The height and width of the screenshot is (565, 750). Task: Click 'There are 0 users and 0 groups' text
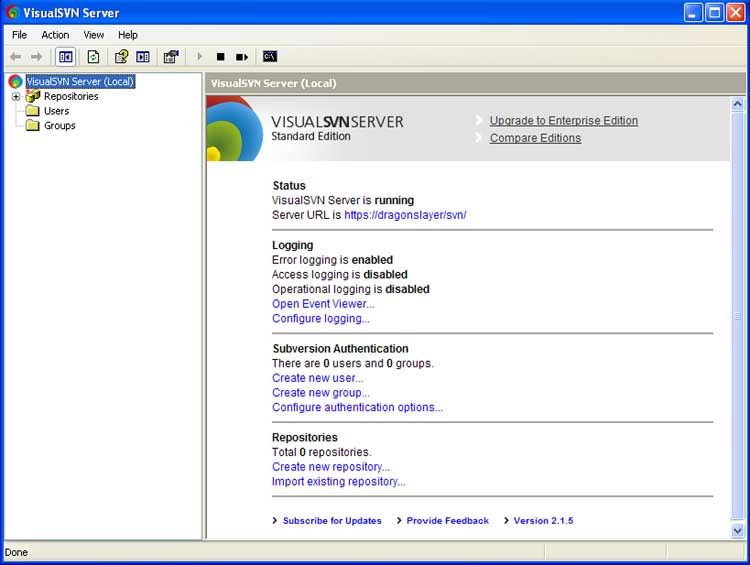(x=353, y=363)
